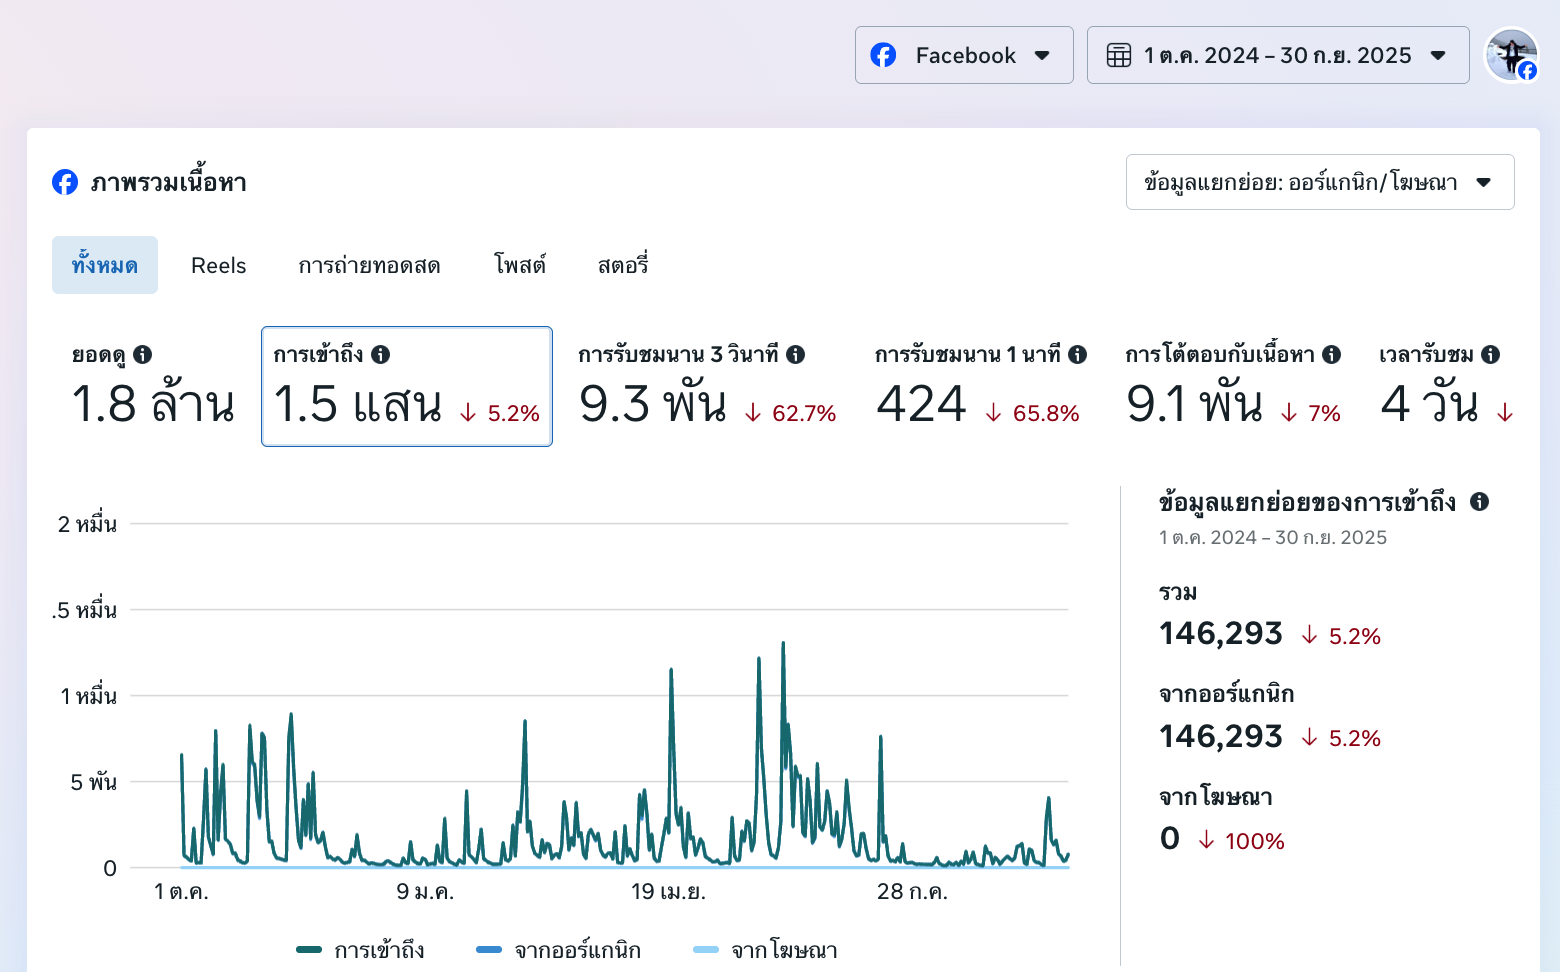
Task: Select the สตอรี่ tab
Action: tap(623, 266)
